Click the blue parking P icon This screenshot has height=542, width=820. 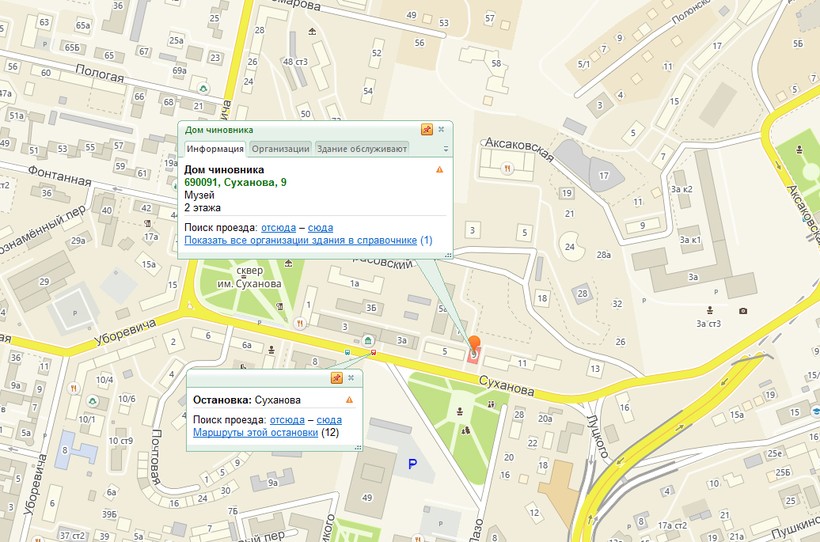[412, 464]
